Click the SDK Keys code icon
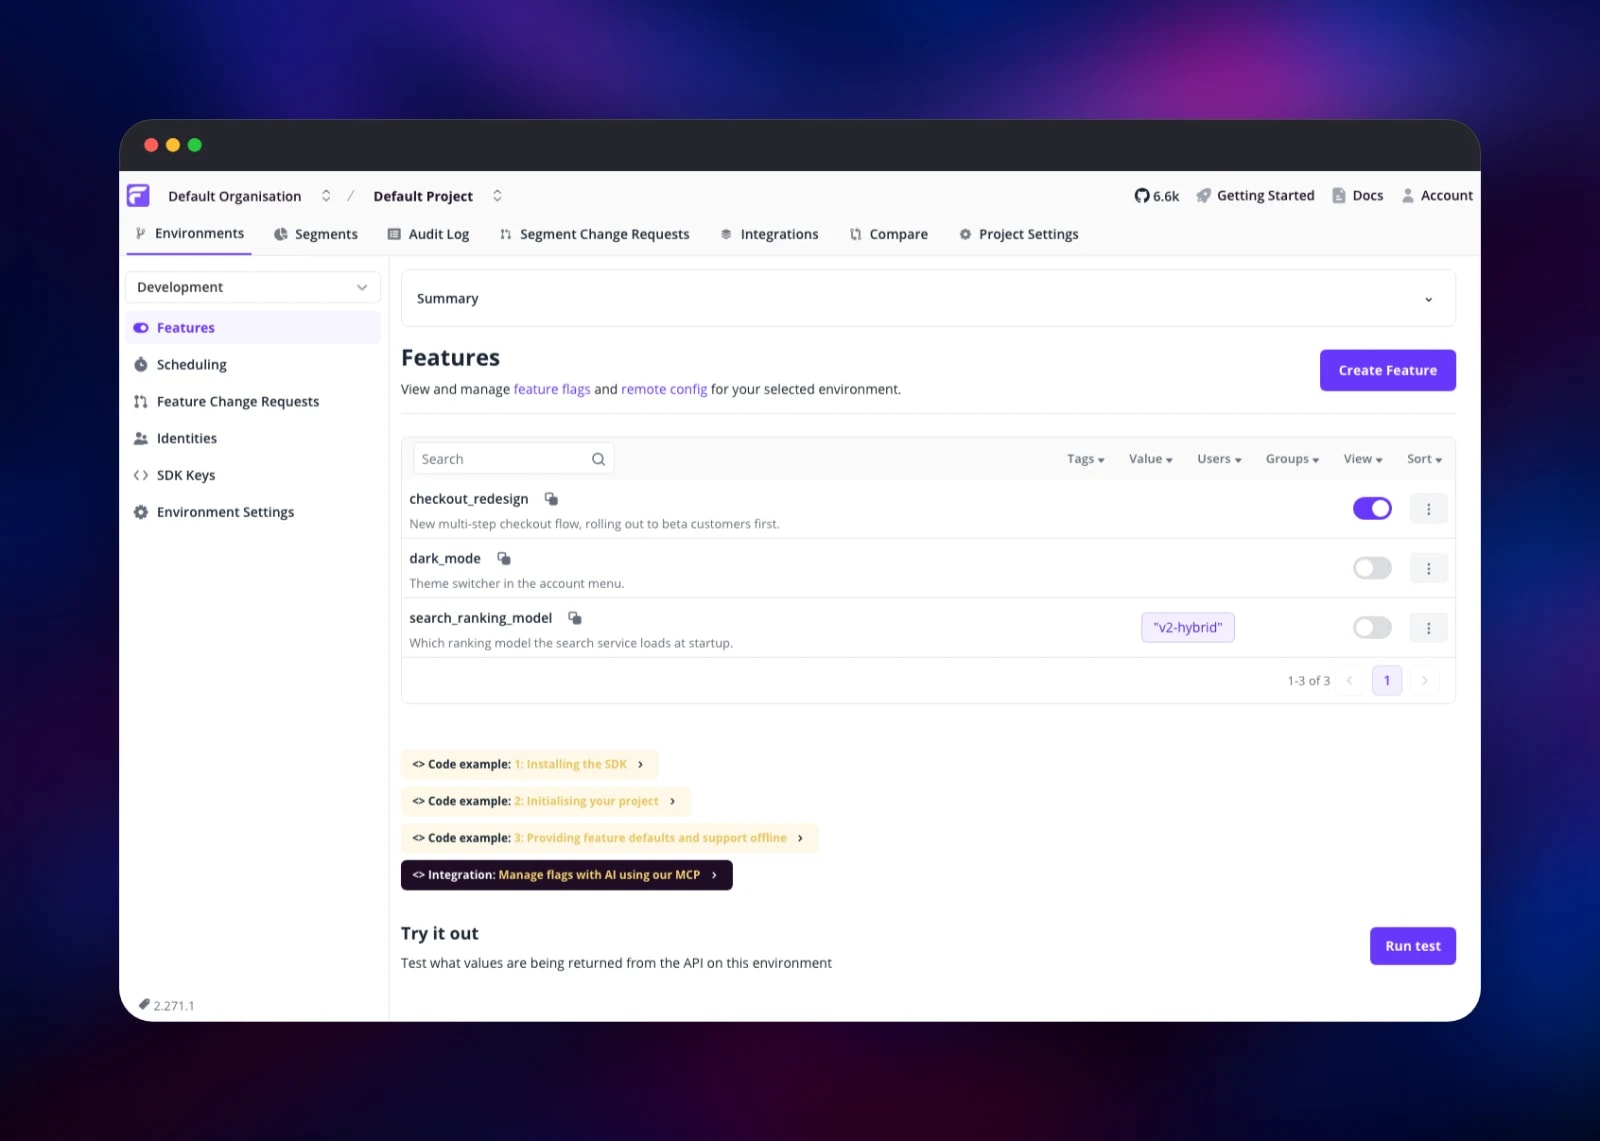 [x=141, y=476]
